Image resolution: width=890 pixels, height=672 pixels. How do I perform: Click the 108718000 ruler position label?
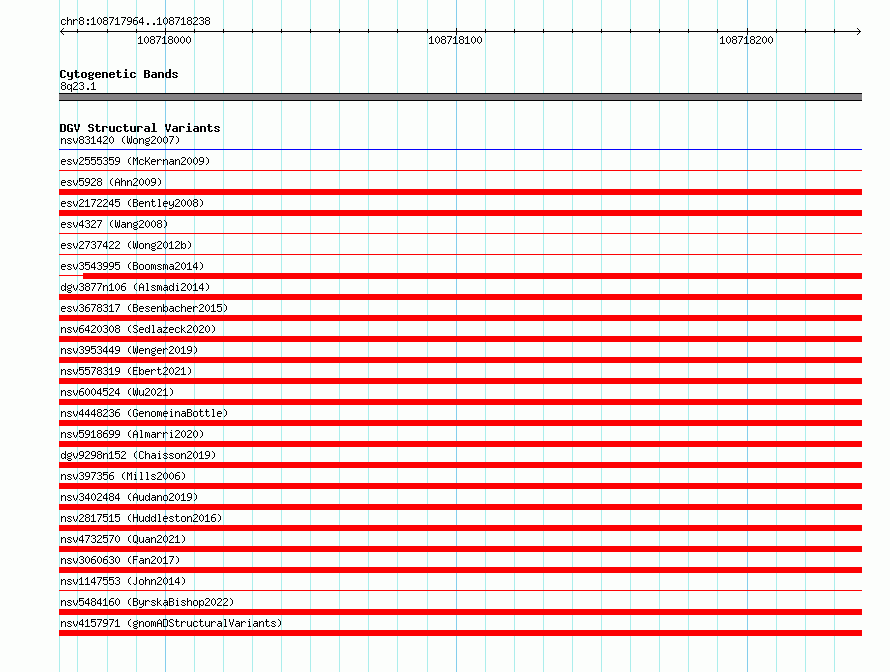[x=164, y=40]
